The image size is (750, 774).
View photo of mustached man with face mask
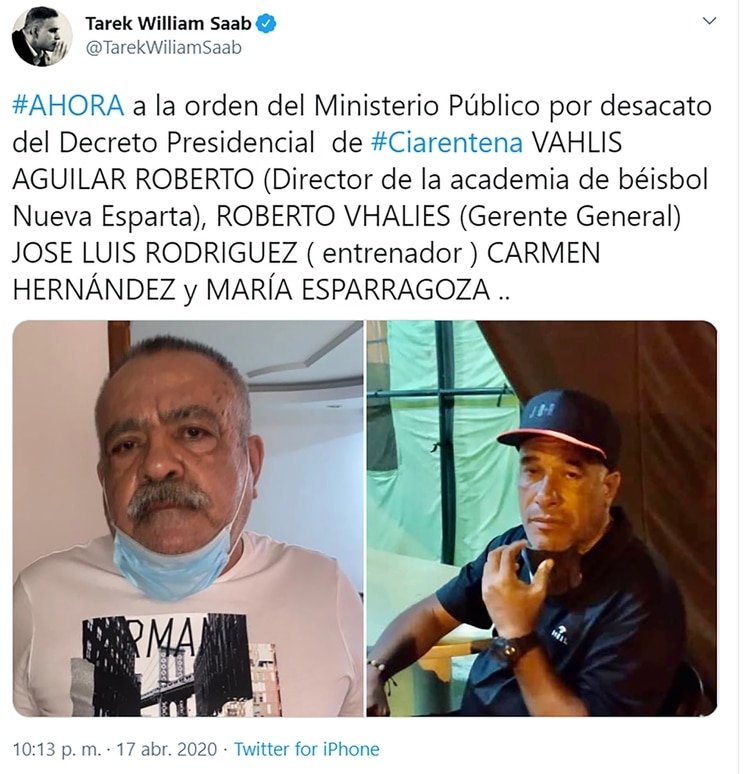[x=188, y=518]
